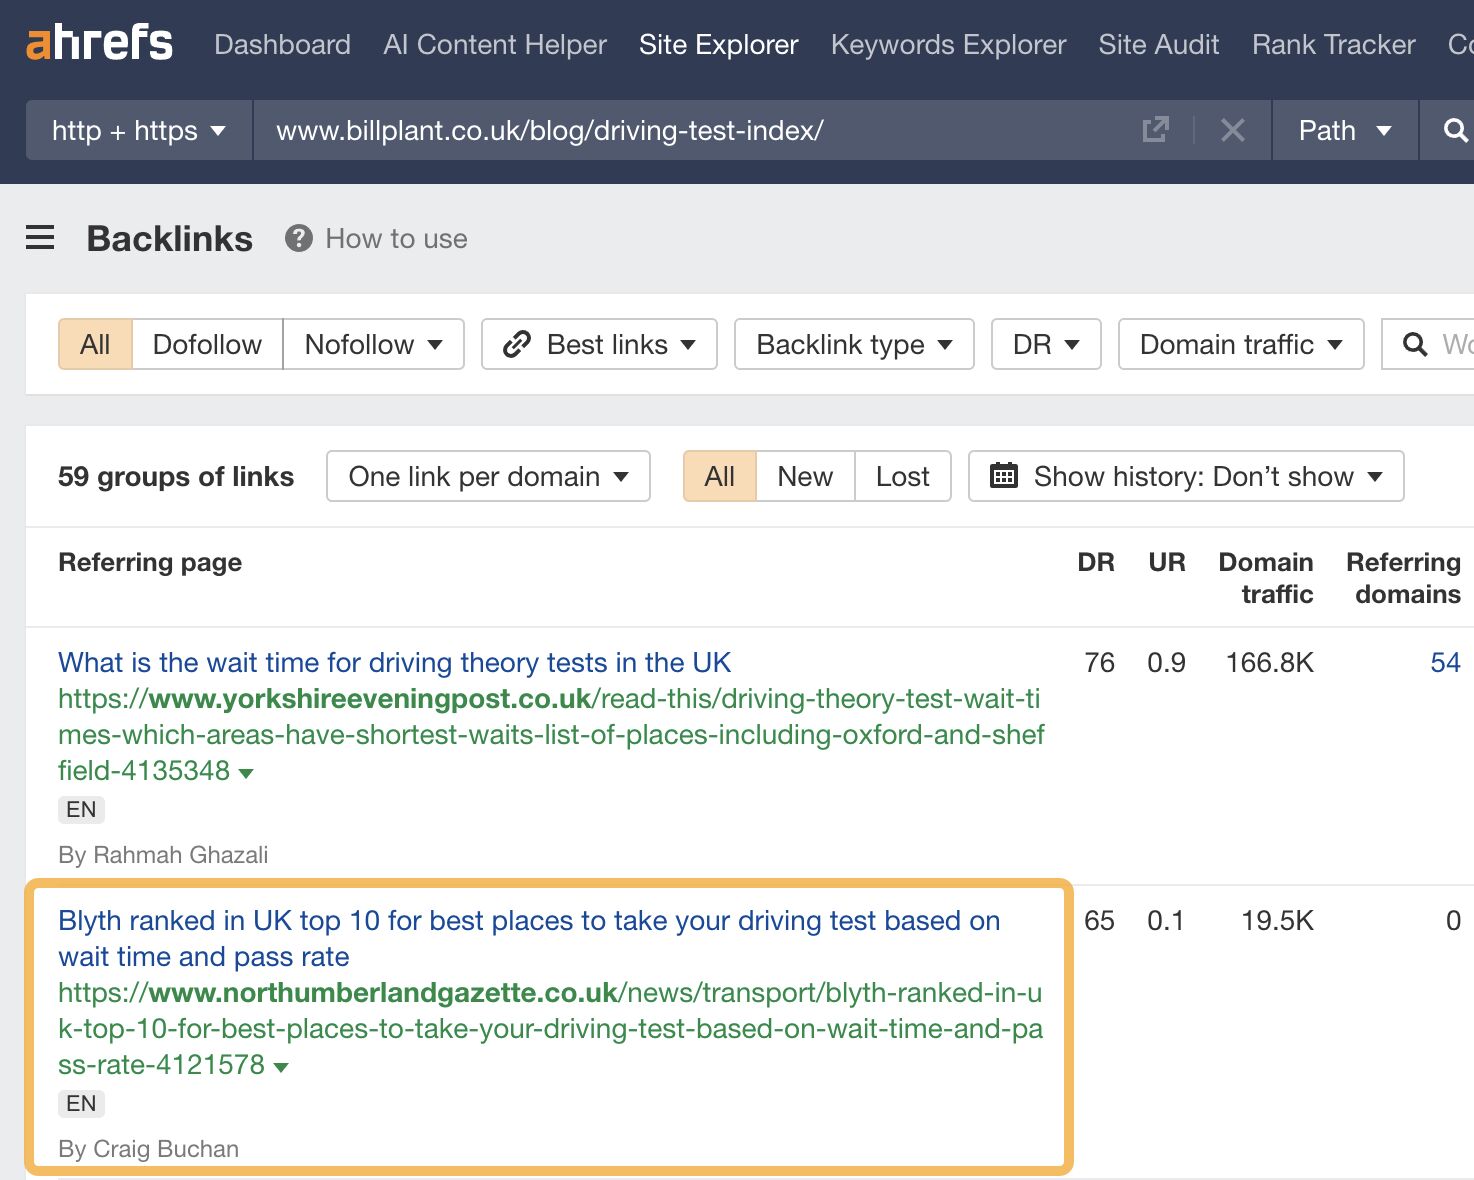Switch links view to Lost

point(902,476)
